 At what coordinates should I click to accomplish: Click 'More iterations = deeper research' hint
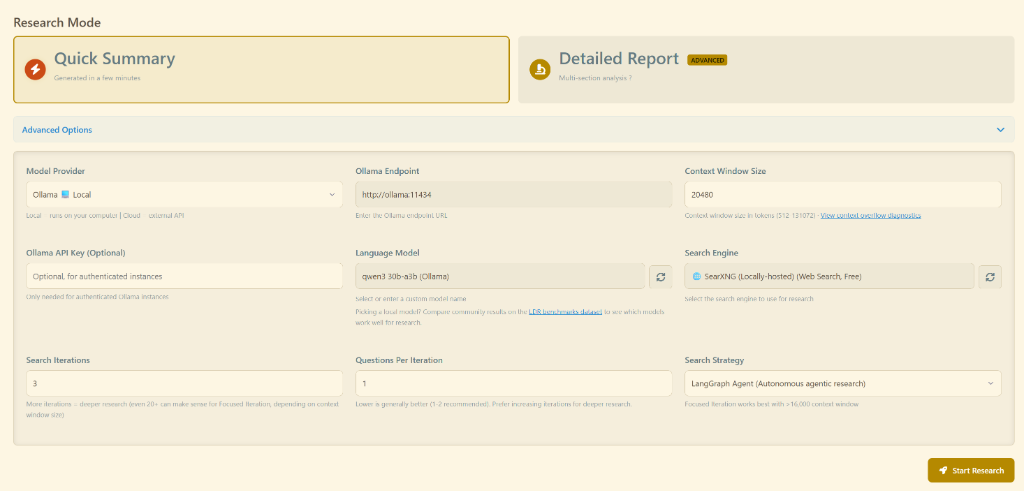[x=182, y=409]
